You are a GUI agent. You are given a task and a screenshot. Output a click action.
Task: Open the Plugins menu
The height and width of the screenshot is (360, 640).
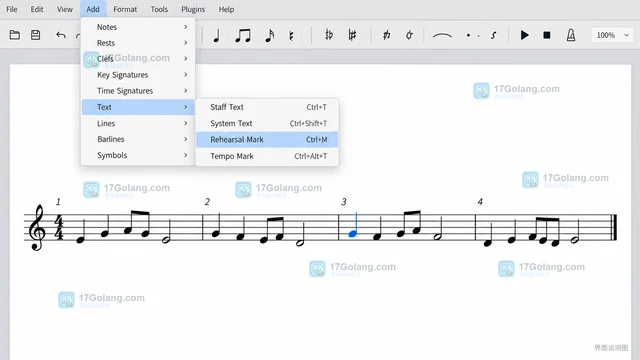193,9
